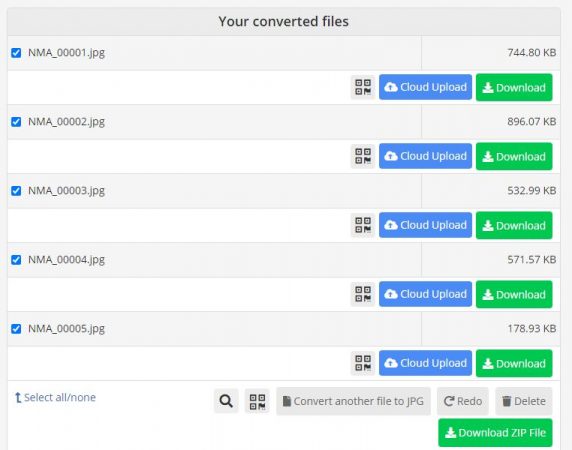This screenshot has height=450, width=572.
Task: Open QR code icon for NMA_00003.jpg
Action: [363, 225]
